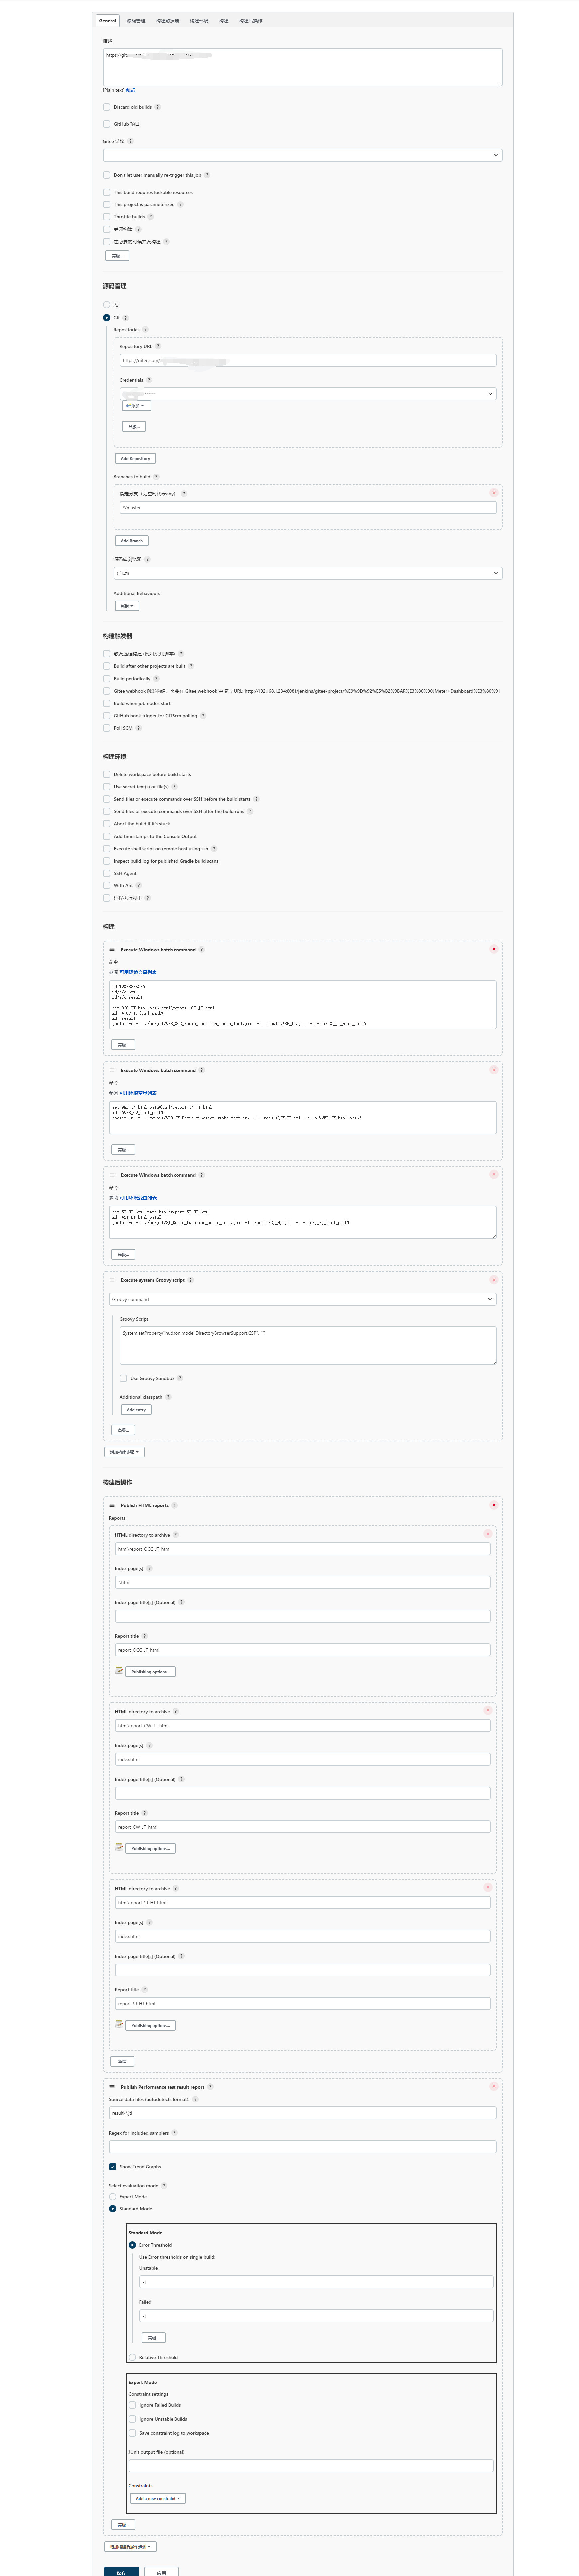The width and height of the screenshot is (579, 2576).
Task: Click the Source data files input field
Action: coord(302,2113)
